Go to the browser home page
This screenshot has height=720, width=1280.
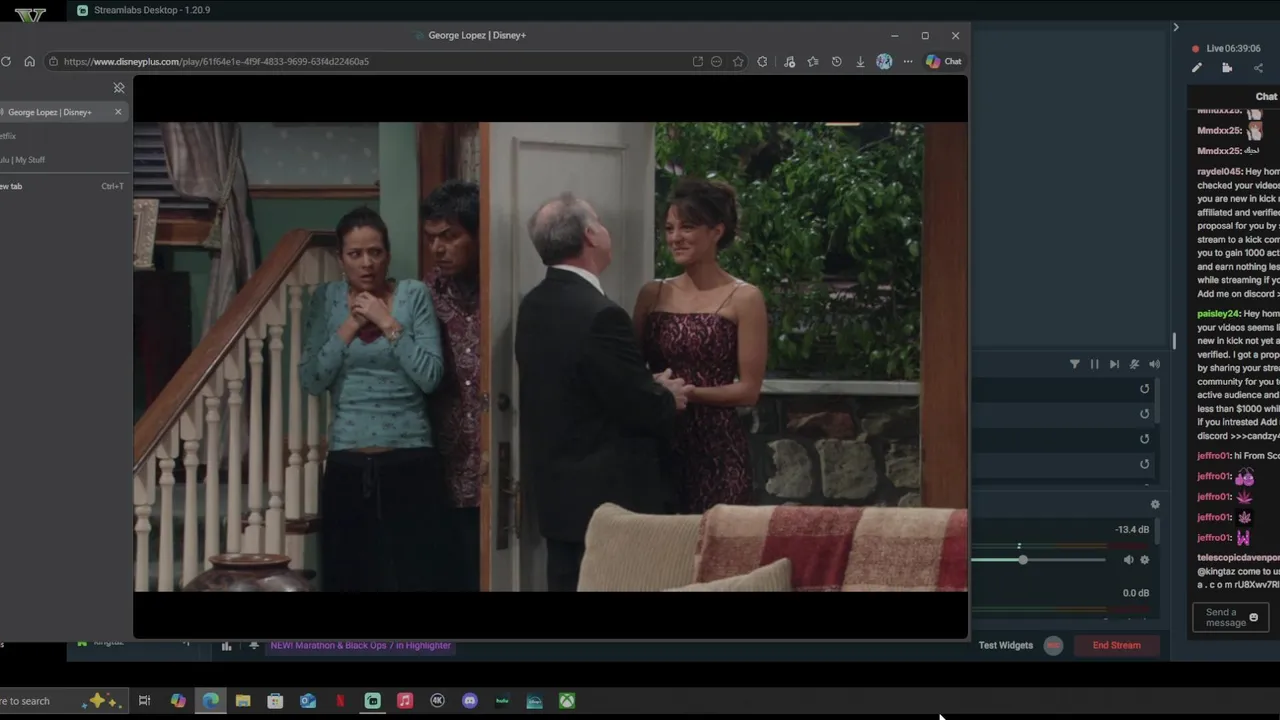pos(30,61)
